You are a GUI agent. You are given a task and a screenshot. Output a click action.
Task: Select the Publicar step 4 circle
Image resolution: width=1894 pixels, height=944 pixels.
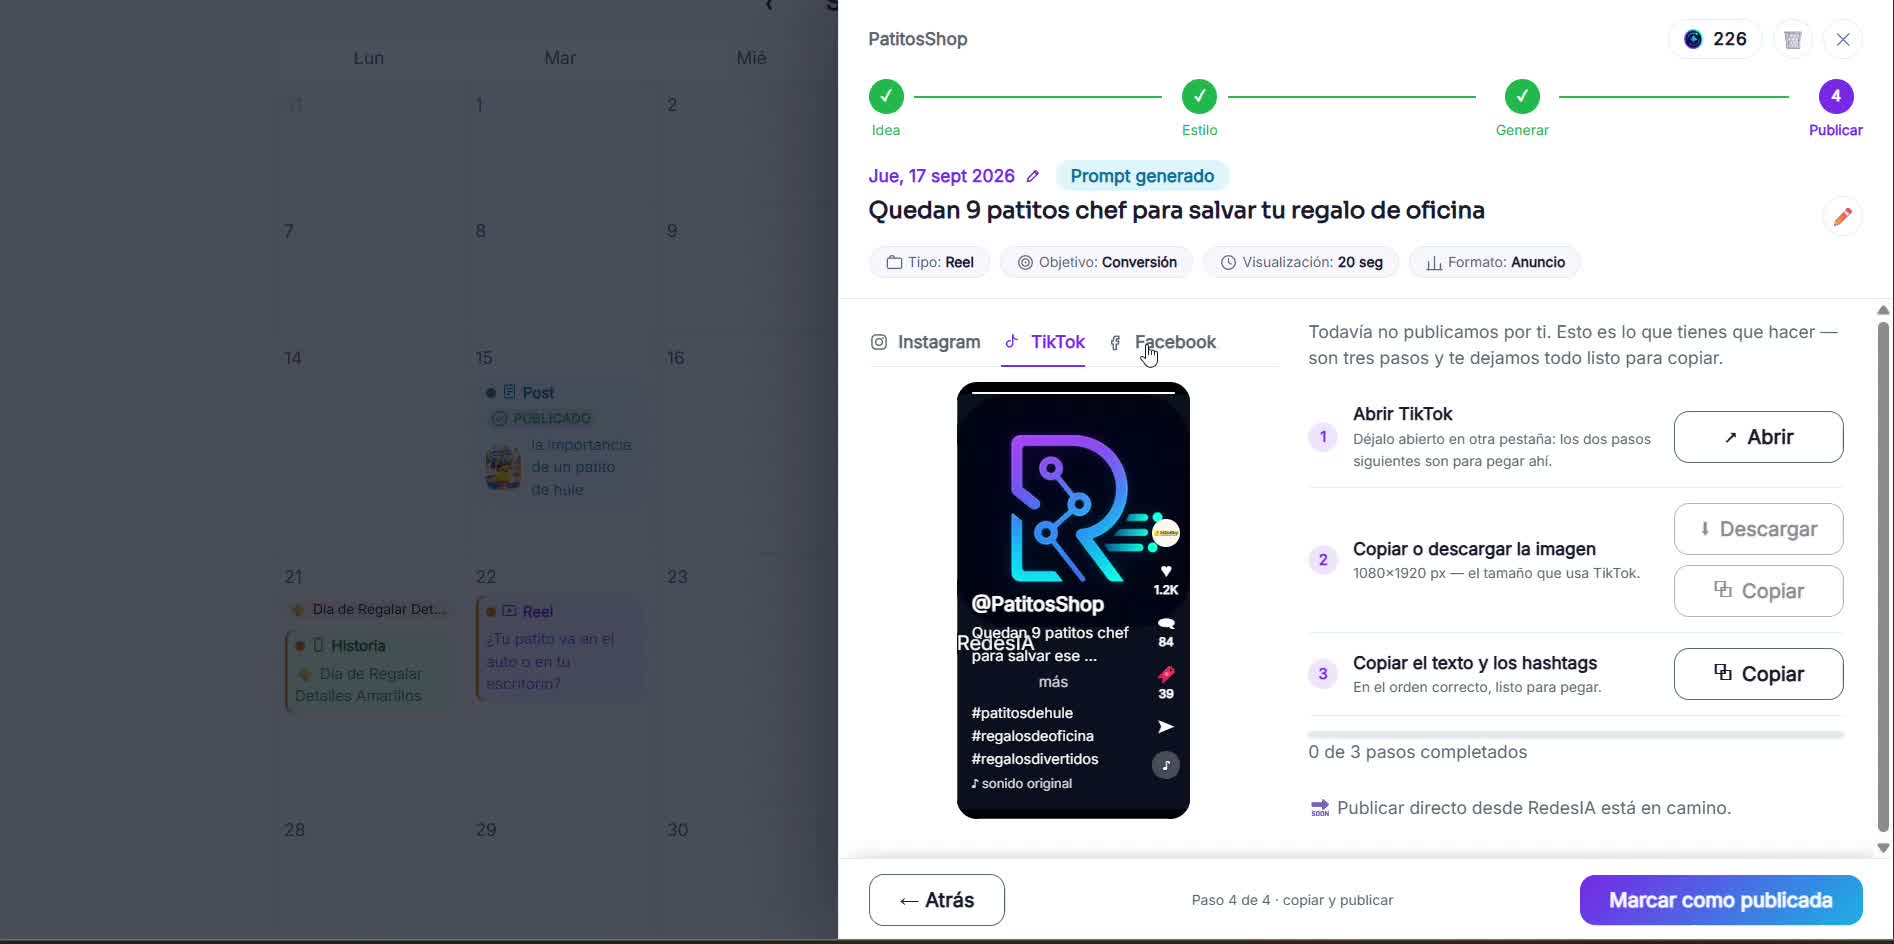(1836, 97)
